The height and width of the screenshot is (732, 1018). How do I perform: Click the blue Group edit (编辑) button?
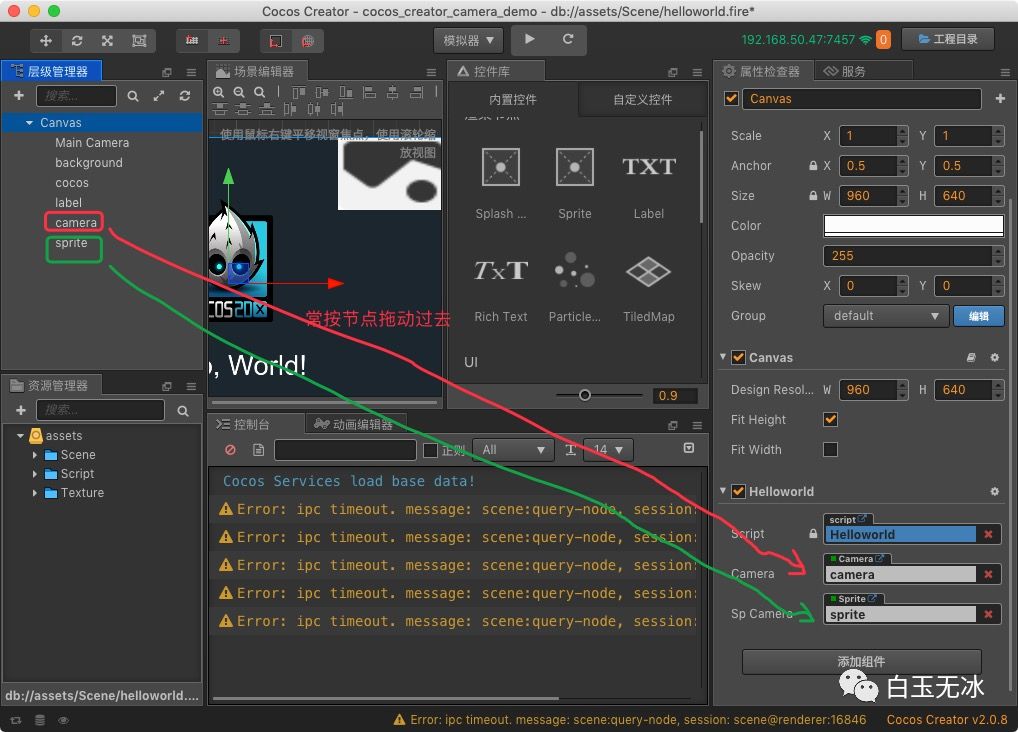point(978,316)
